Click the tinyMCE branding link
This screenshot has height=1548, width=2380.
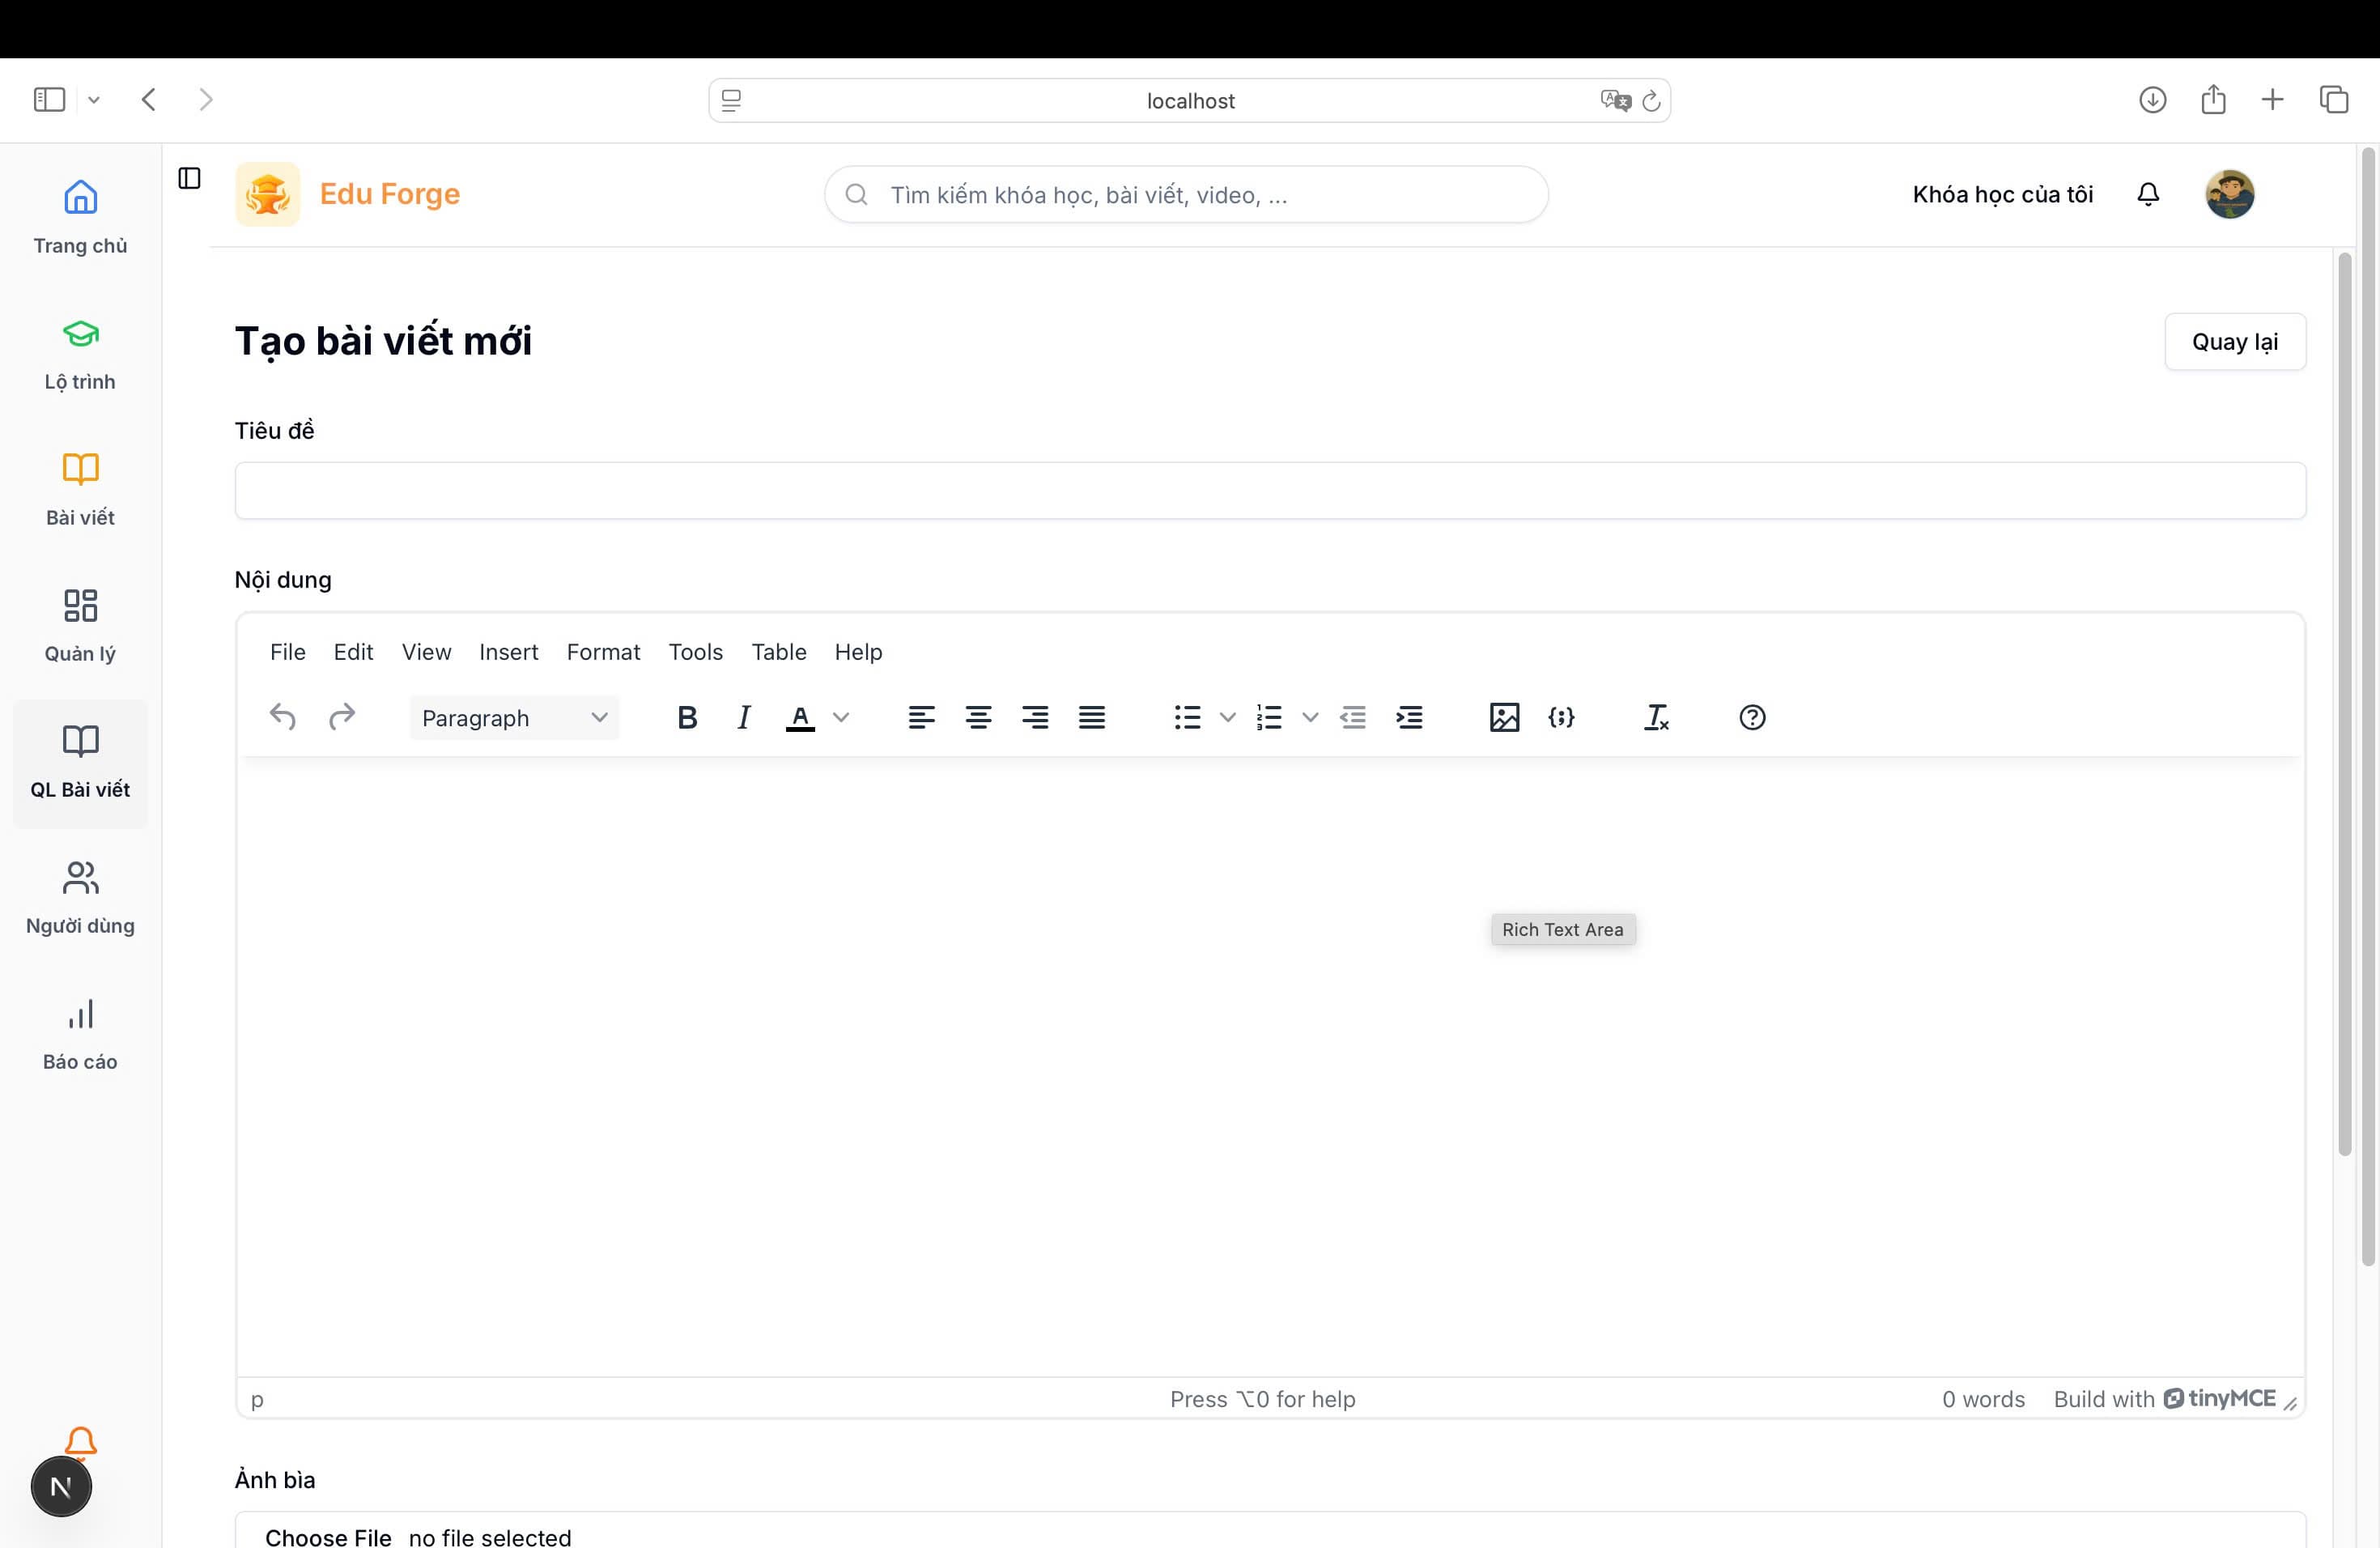[2219, 1399]
